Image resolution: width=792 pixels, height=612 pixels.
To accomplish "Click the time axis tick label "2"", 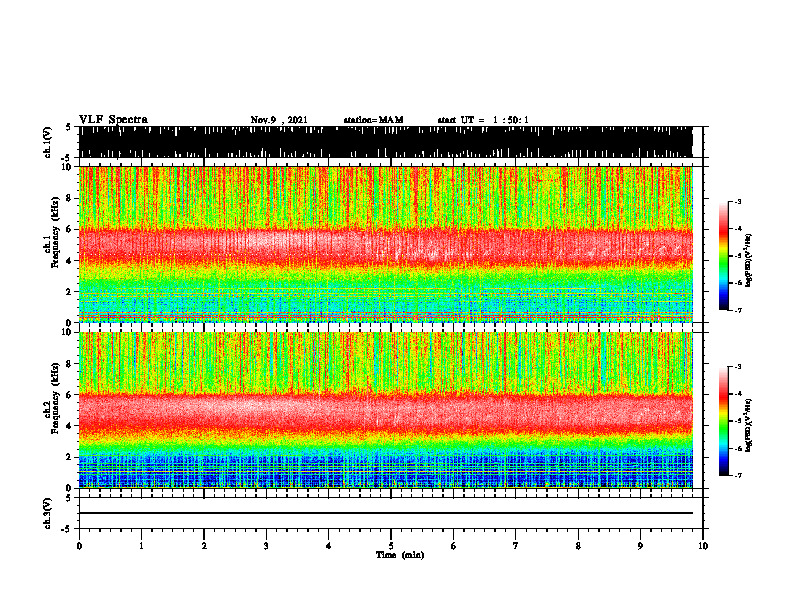I will (x=204, y=546).
